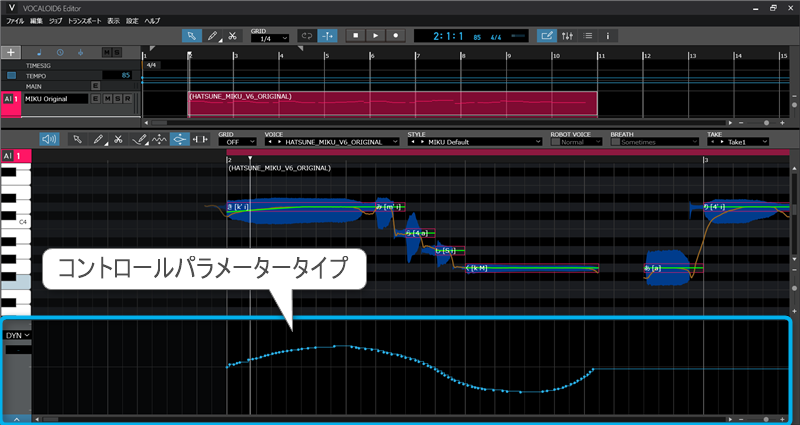Viewport: 800px width, 425px height.
Task: Toggle the R button on MIKU Original track
Action: pos(128,99)
